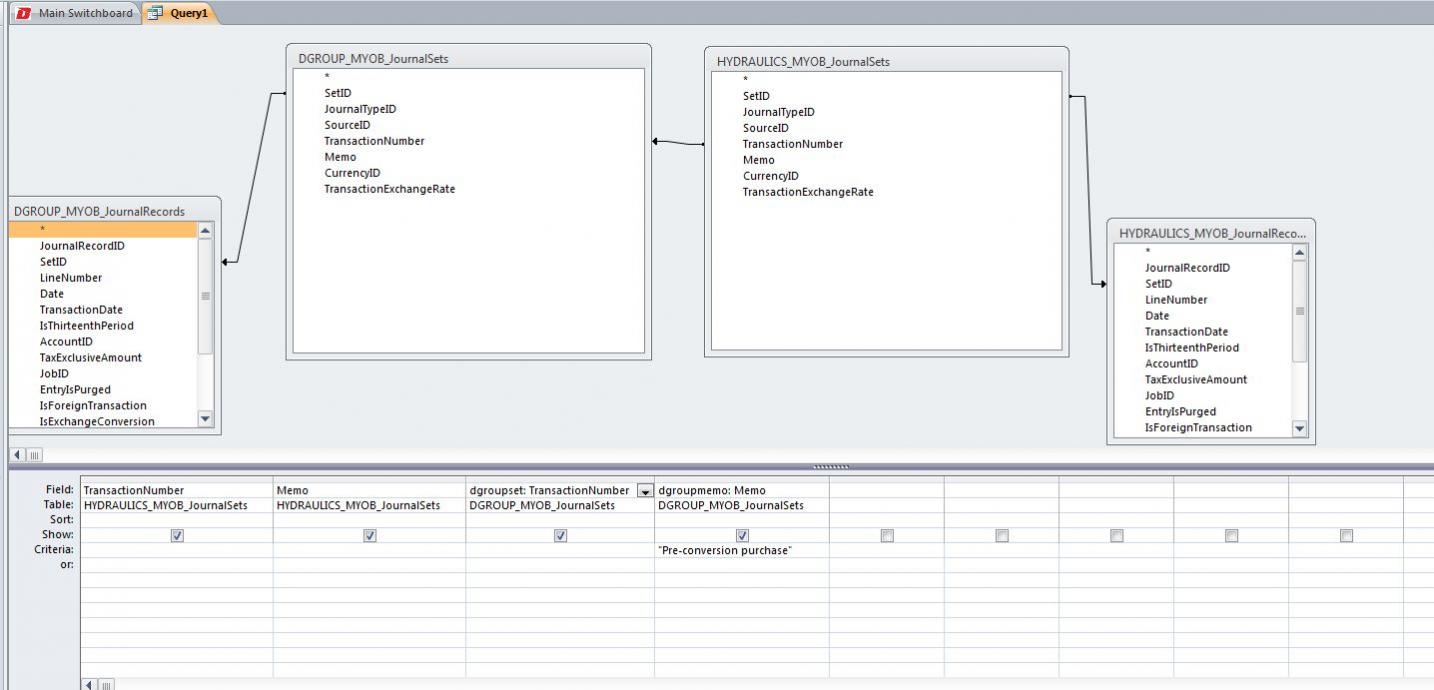Click the Field cell containing HYDRAULICS Memo
1434x690 pixels.
pos(370,491)
